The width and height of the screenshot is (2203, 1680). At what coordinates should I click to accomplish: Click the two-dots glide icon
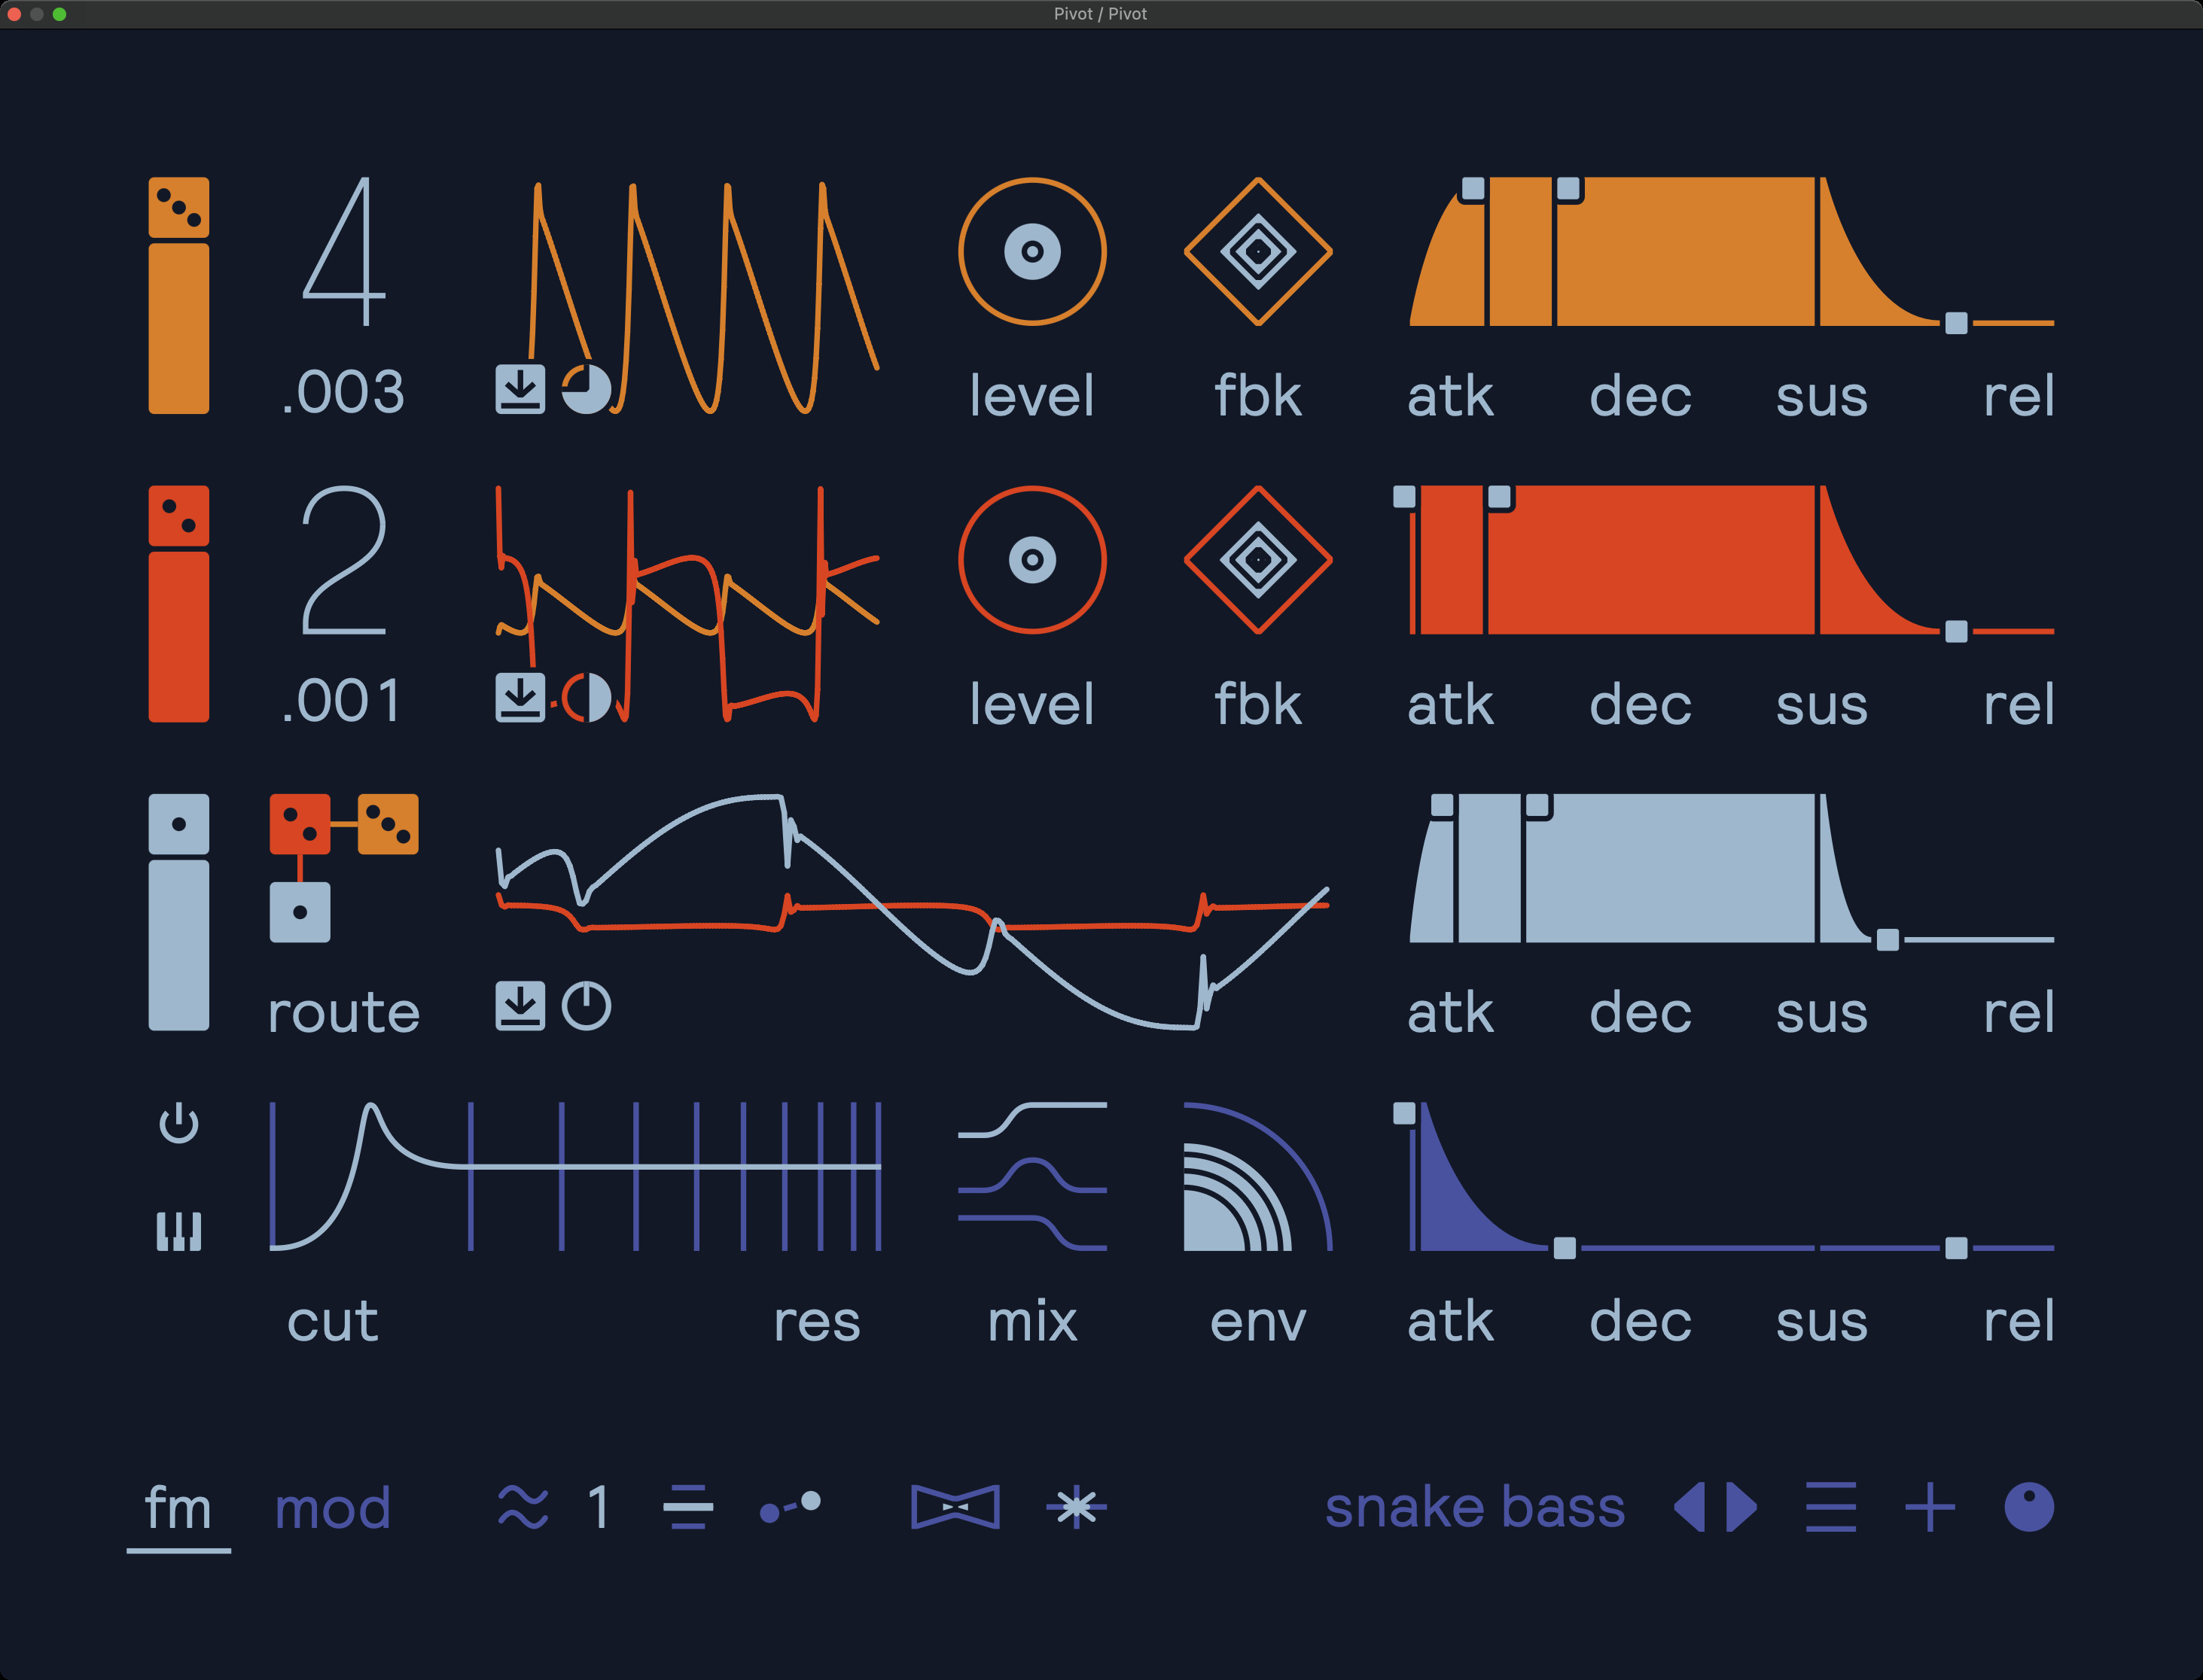pyautogui.click(x=790, y=1506)
